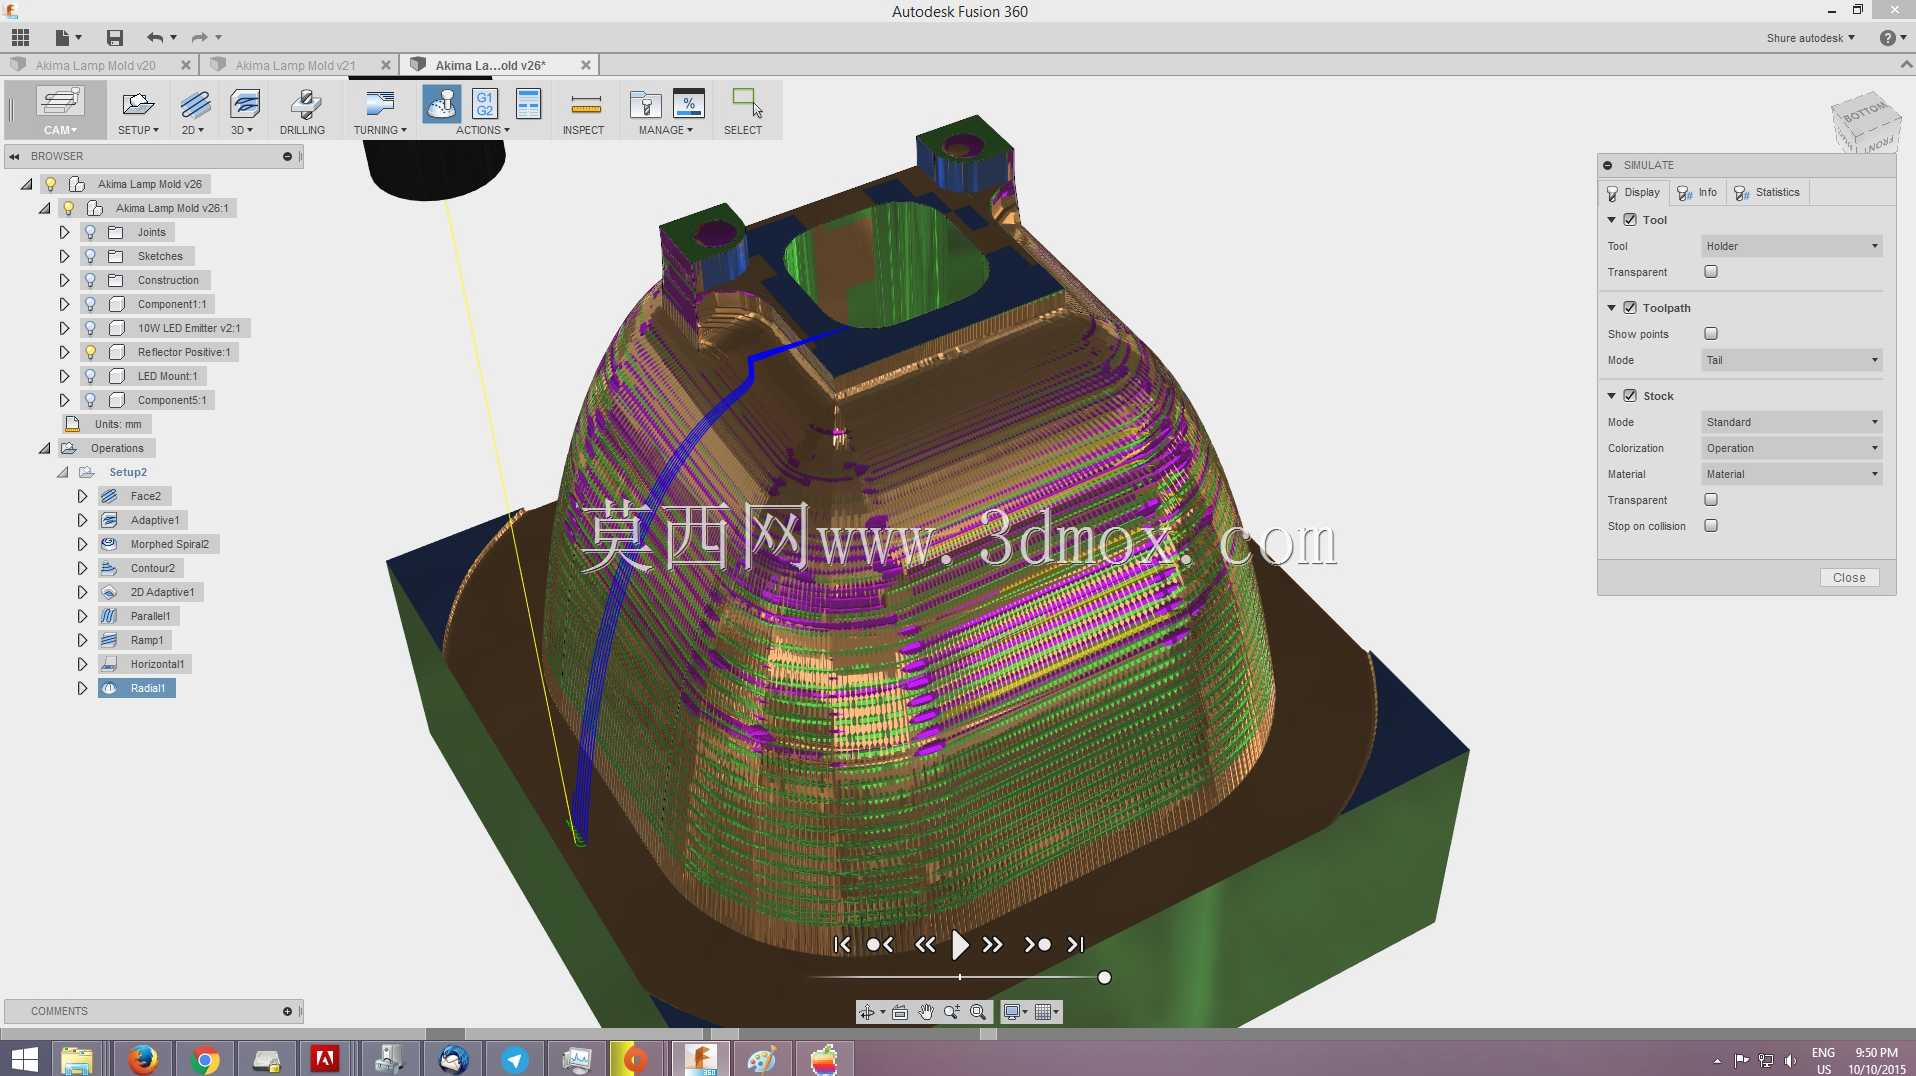Click the Save icon in title bar
Screen dimensions: 1916x1076
click(115, 38)
